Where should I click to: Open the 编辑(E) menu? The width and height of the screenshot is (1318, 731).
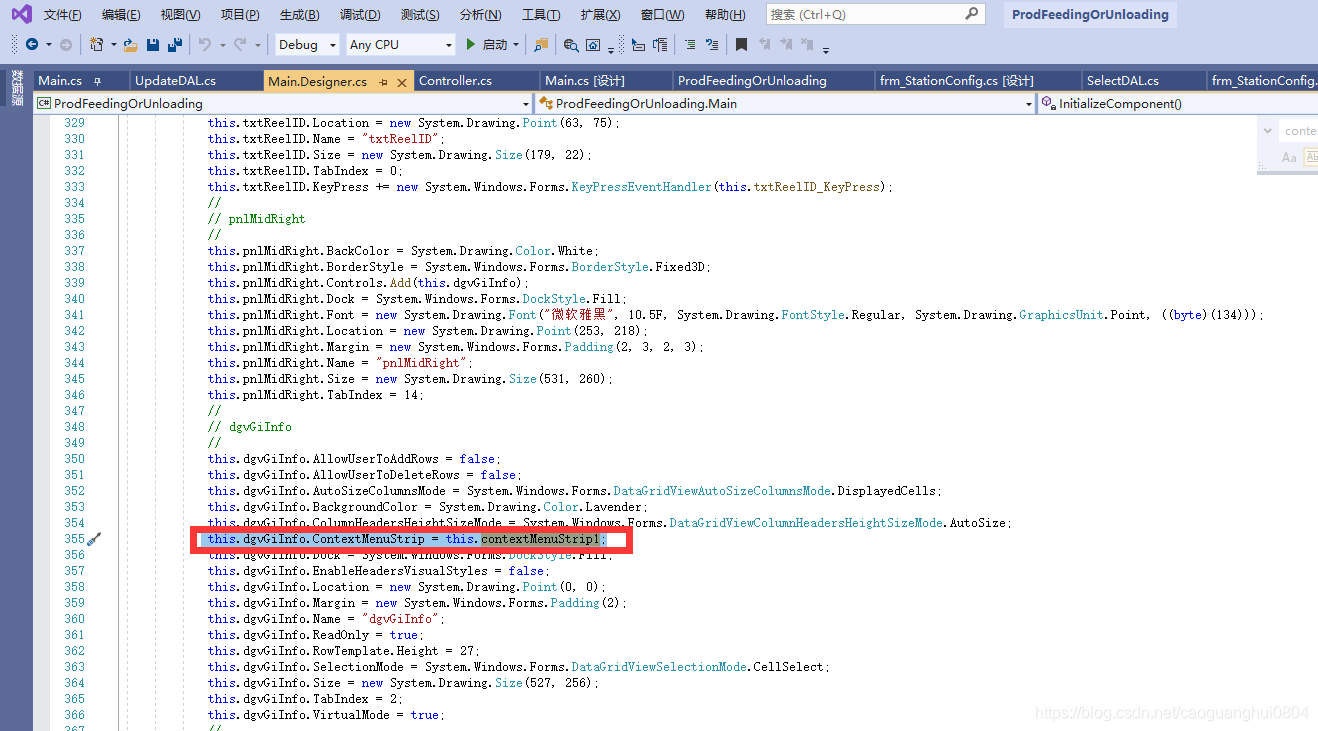[x=121, y=15]
